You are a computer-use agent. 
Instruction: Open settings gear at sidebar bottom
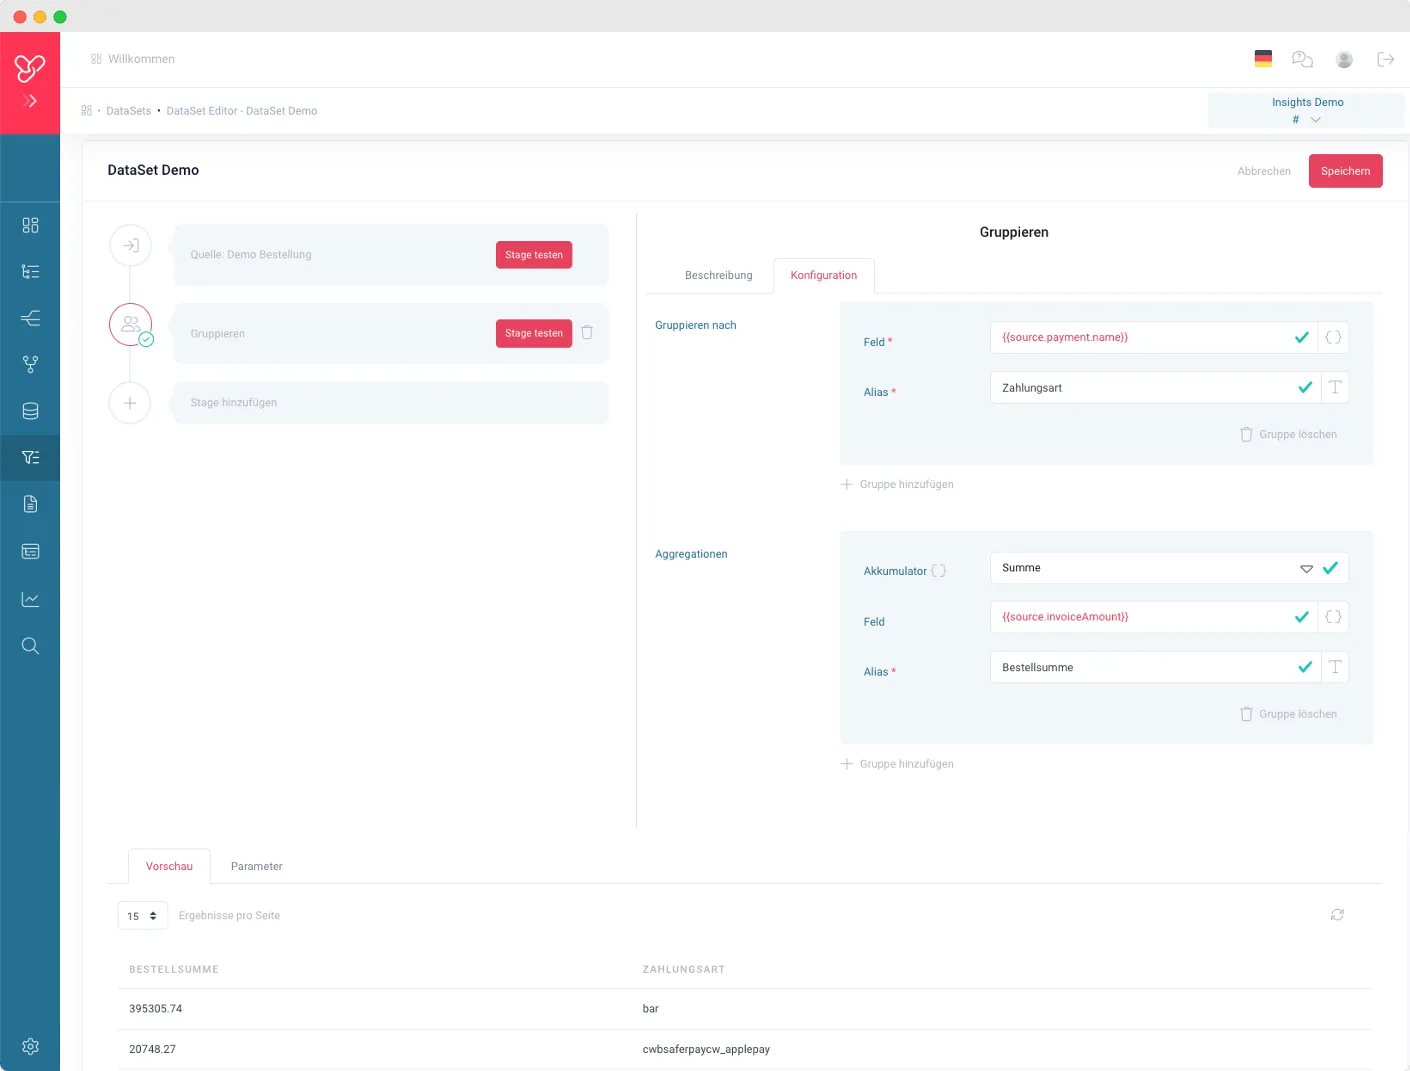tap(30, 1046)
